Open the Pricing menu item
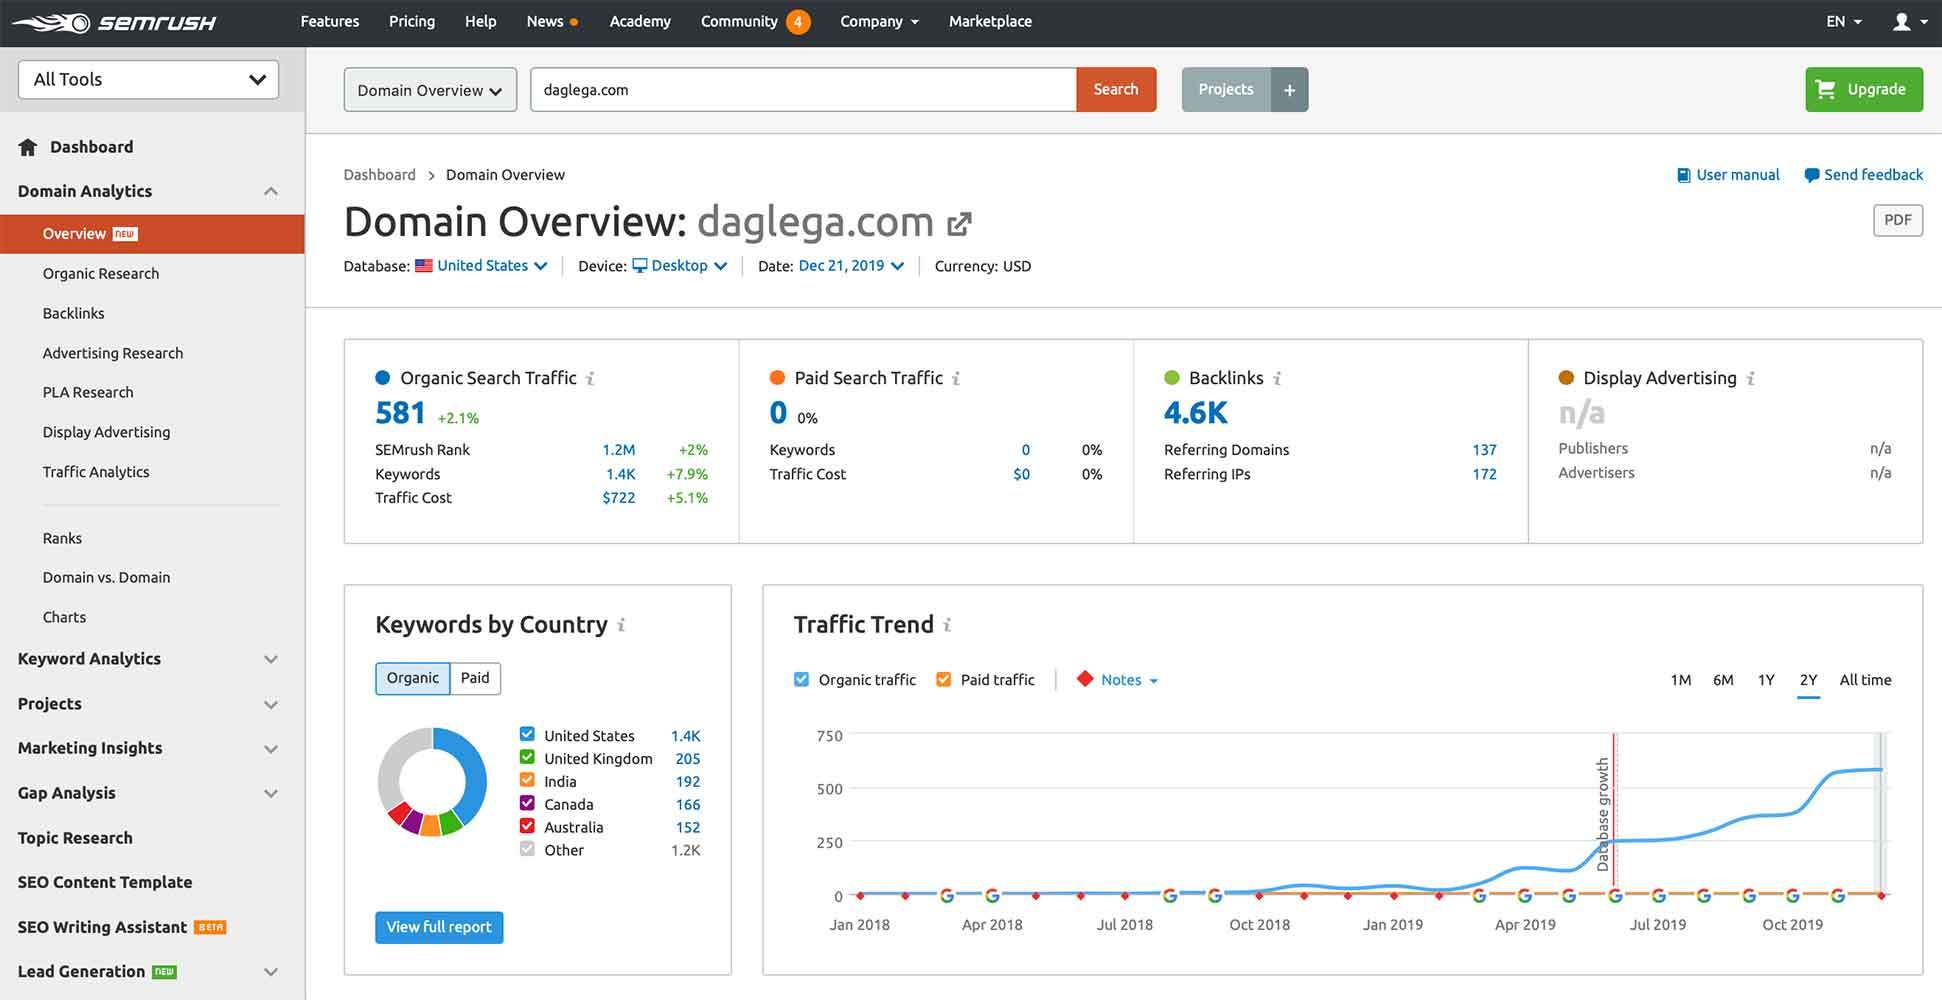 click(412, 21)
